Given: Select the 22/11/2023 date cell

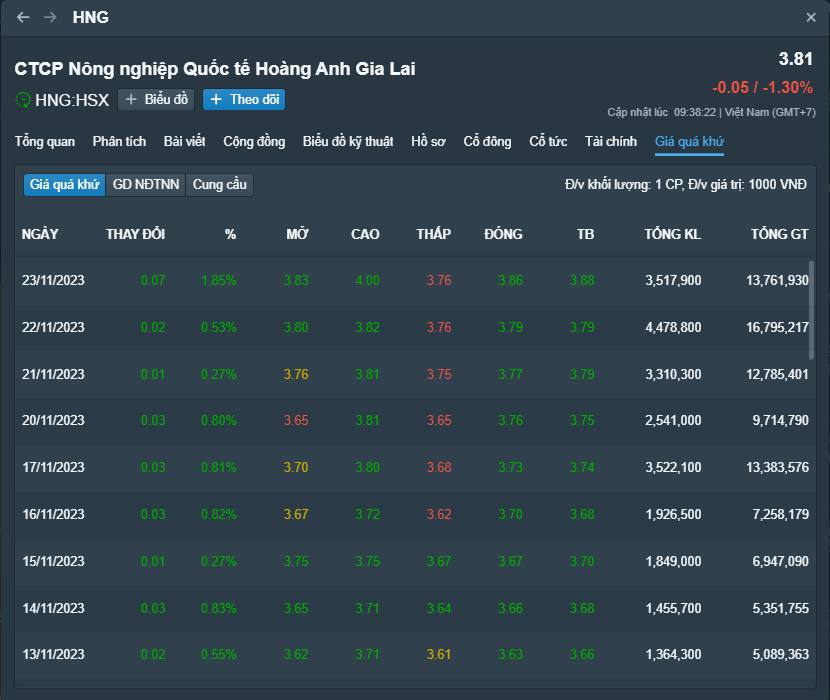Looking at the screenshot, I should [x=53, y=327].
